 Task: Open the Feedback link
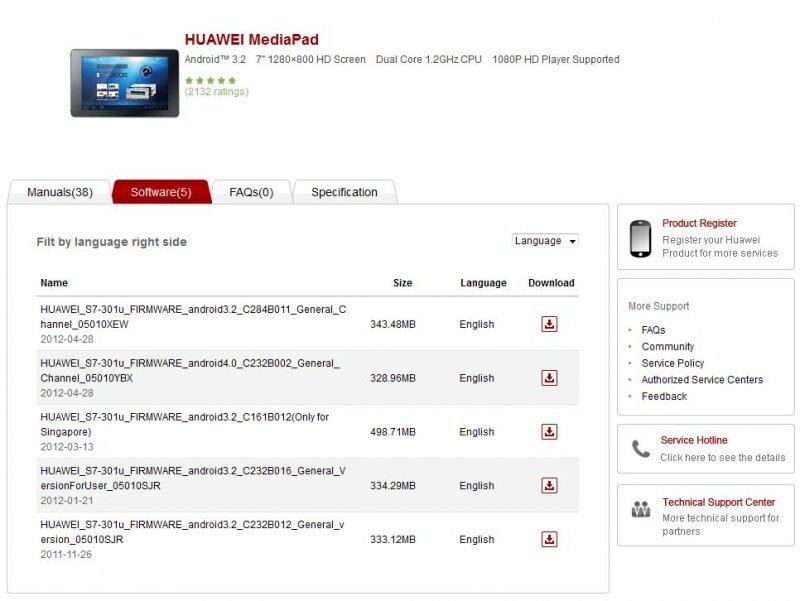point(662,396)
